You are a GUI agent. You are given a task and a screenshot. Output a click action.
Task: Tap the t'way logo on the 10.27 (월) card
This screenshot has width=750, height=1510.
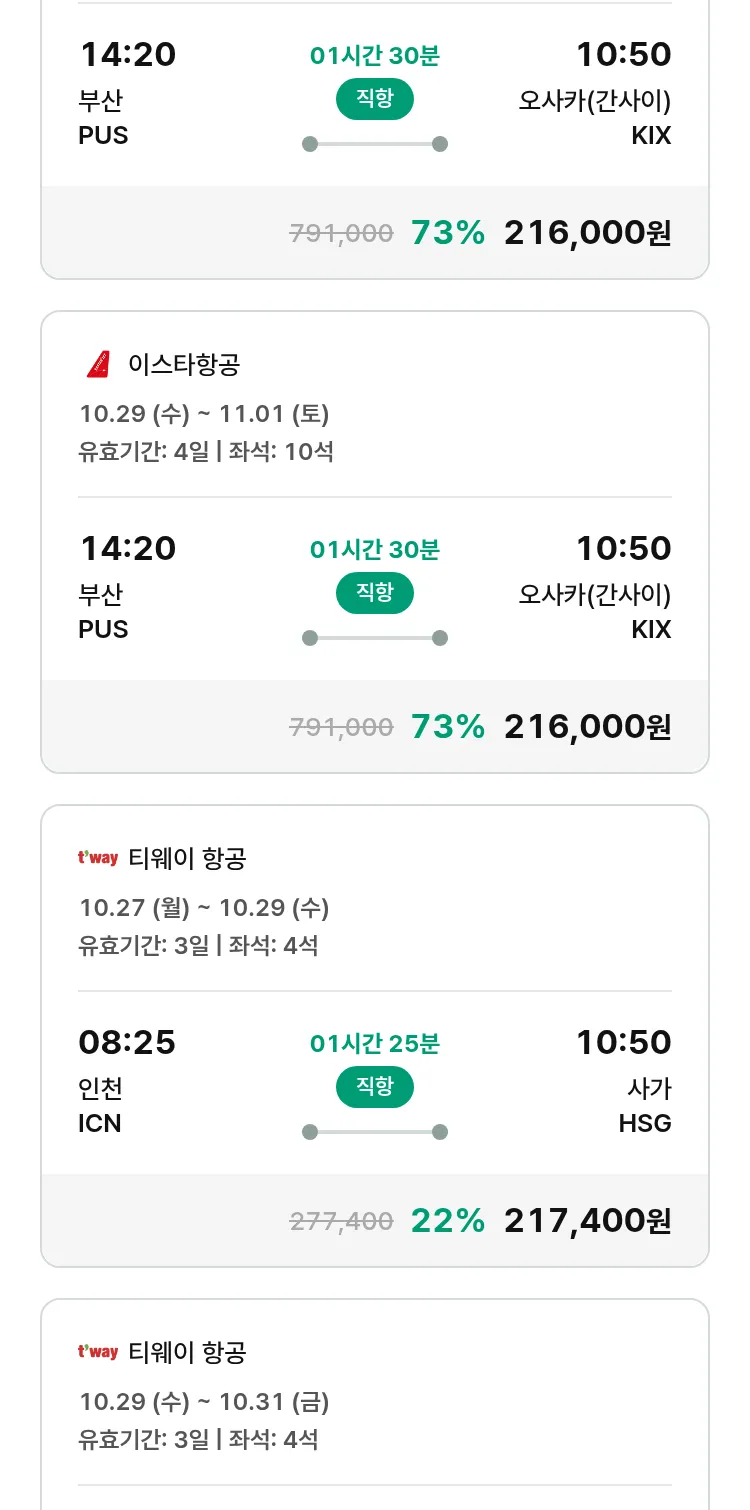pyautogui.click(x=98, y=858)
